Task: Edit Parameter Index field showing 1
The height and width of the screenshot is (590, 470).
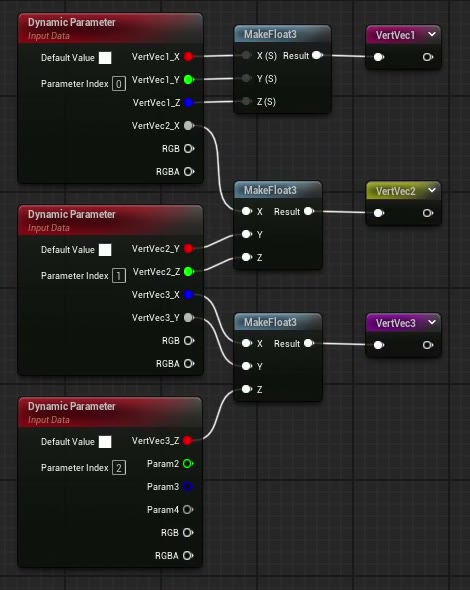Action: (119, 276)
